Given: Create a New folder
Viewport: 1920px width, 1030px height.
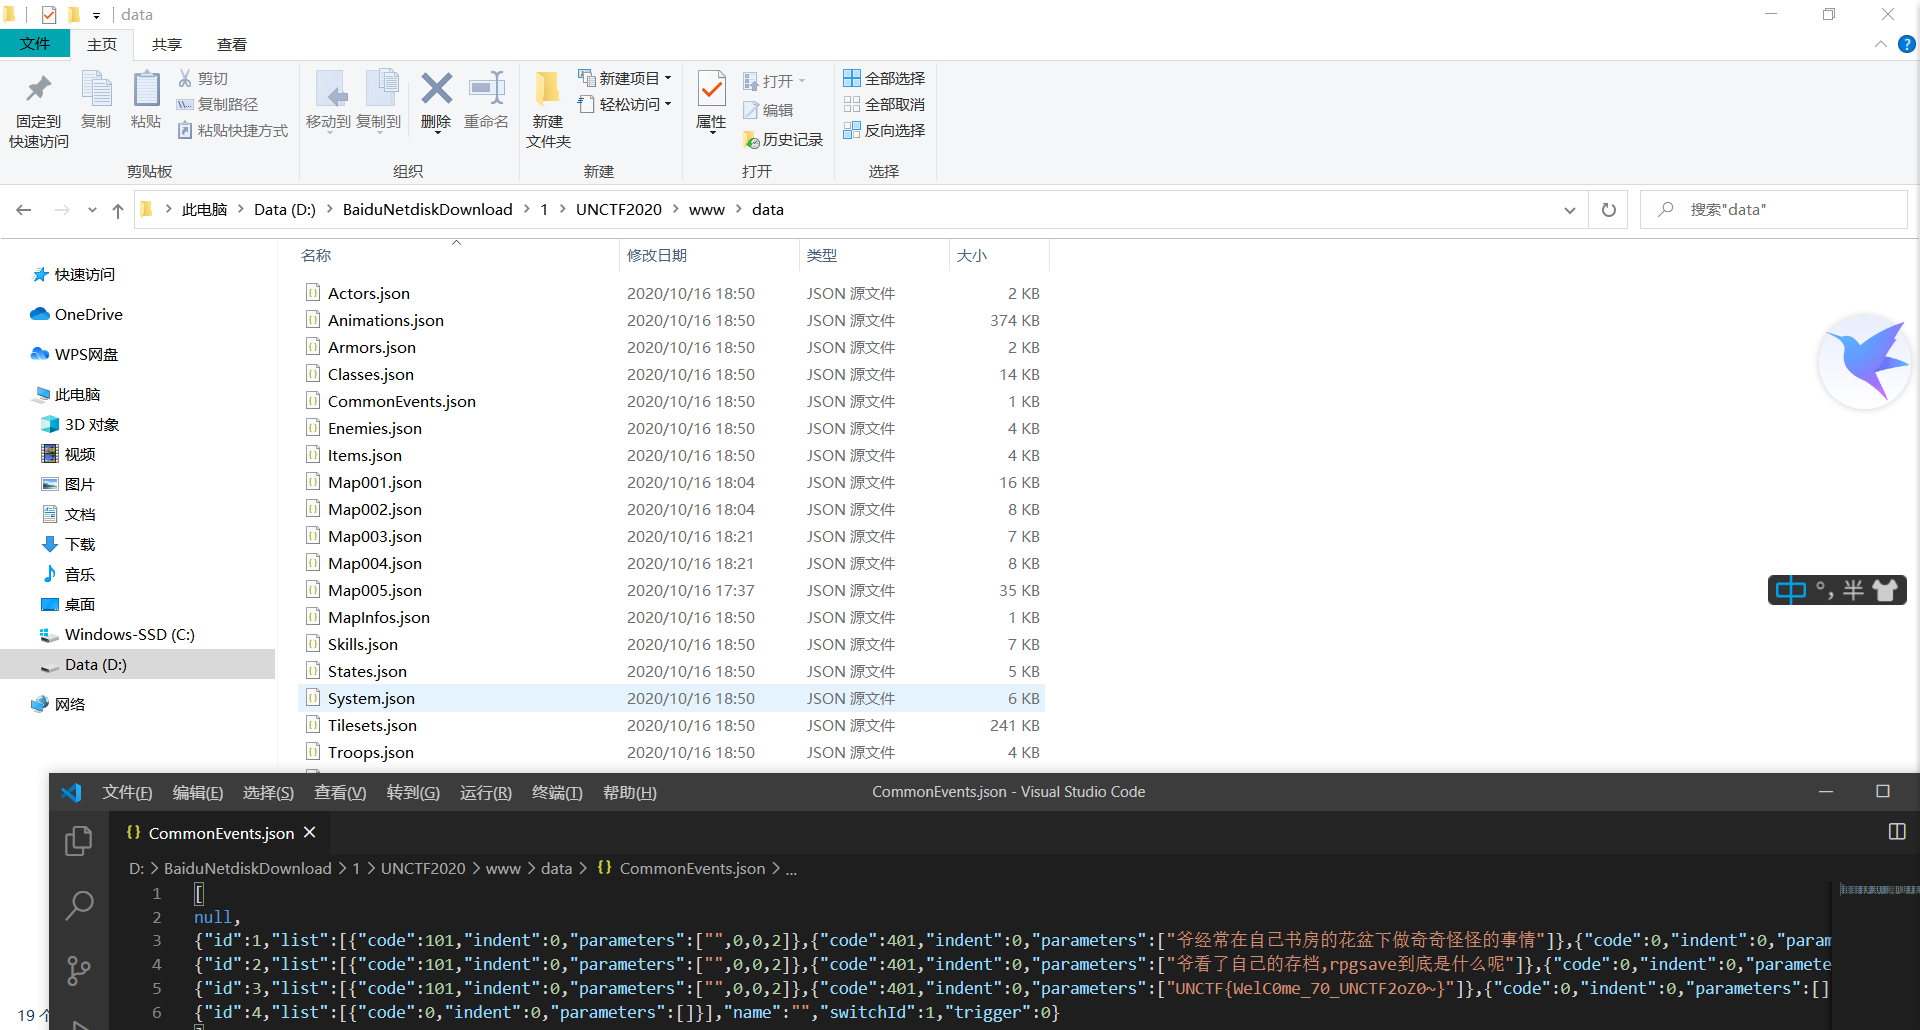Looking at the screenshot, I should 548,110.
